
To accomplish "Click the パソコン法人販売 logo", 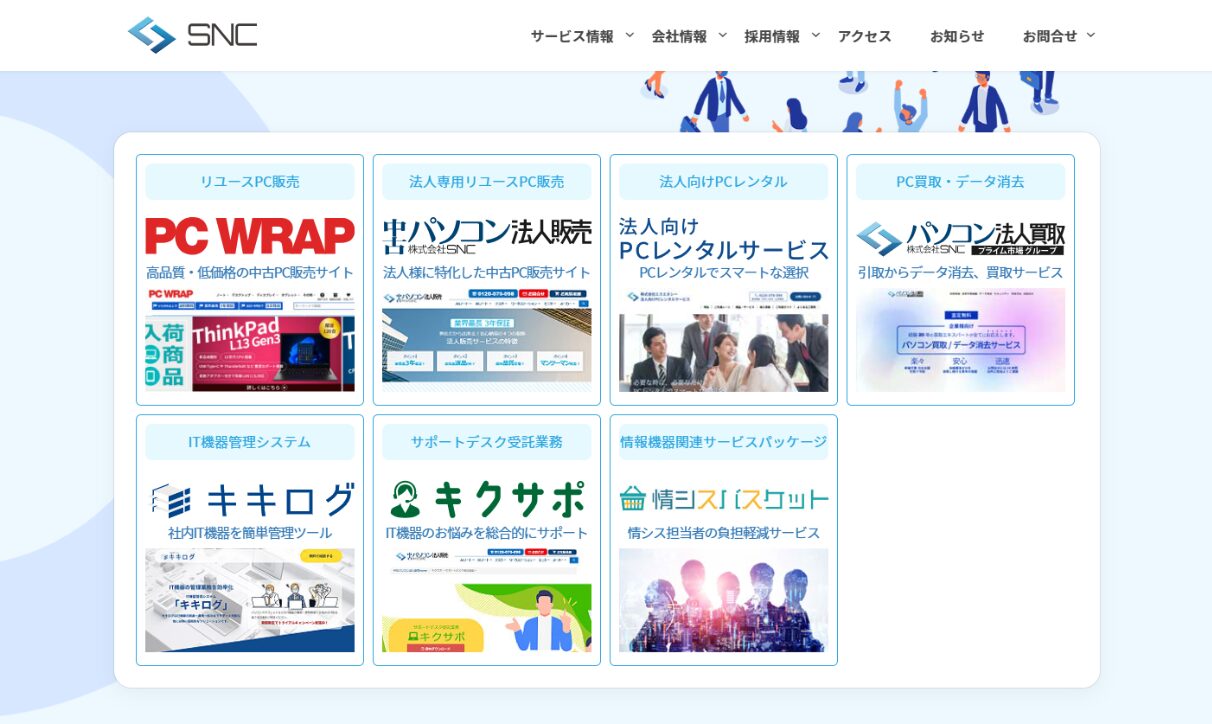I will click(x=487, y=237).
